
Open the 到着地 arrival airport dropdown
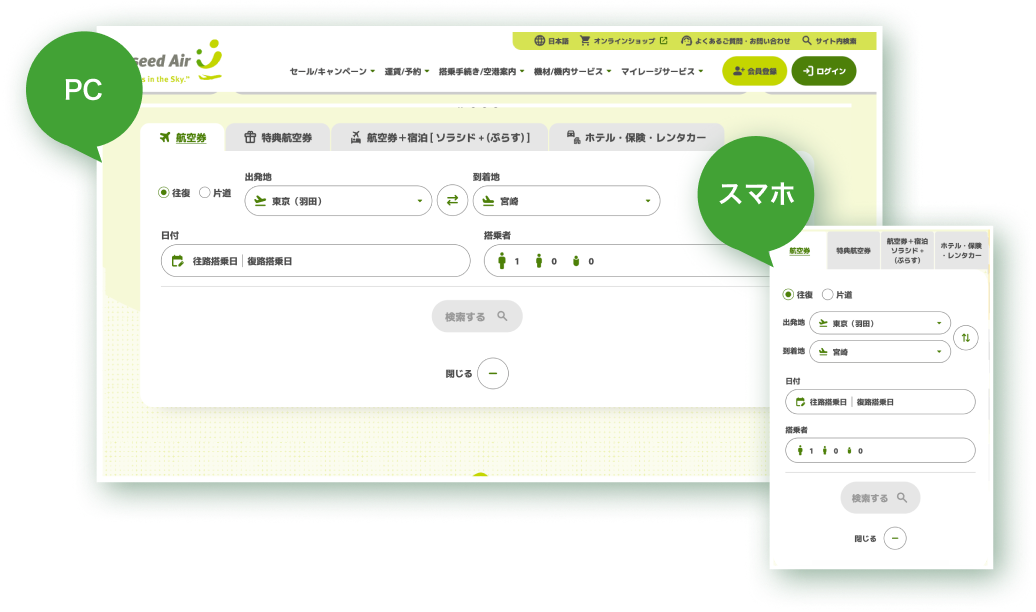click(566, 200)
